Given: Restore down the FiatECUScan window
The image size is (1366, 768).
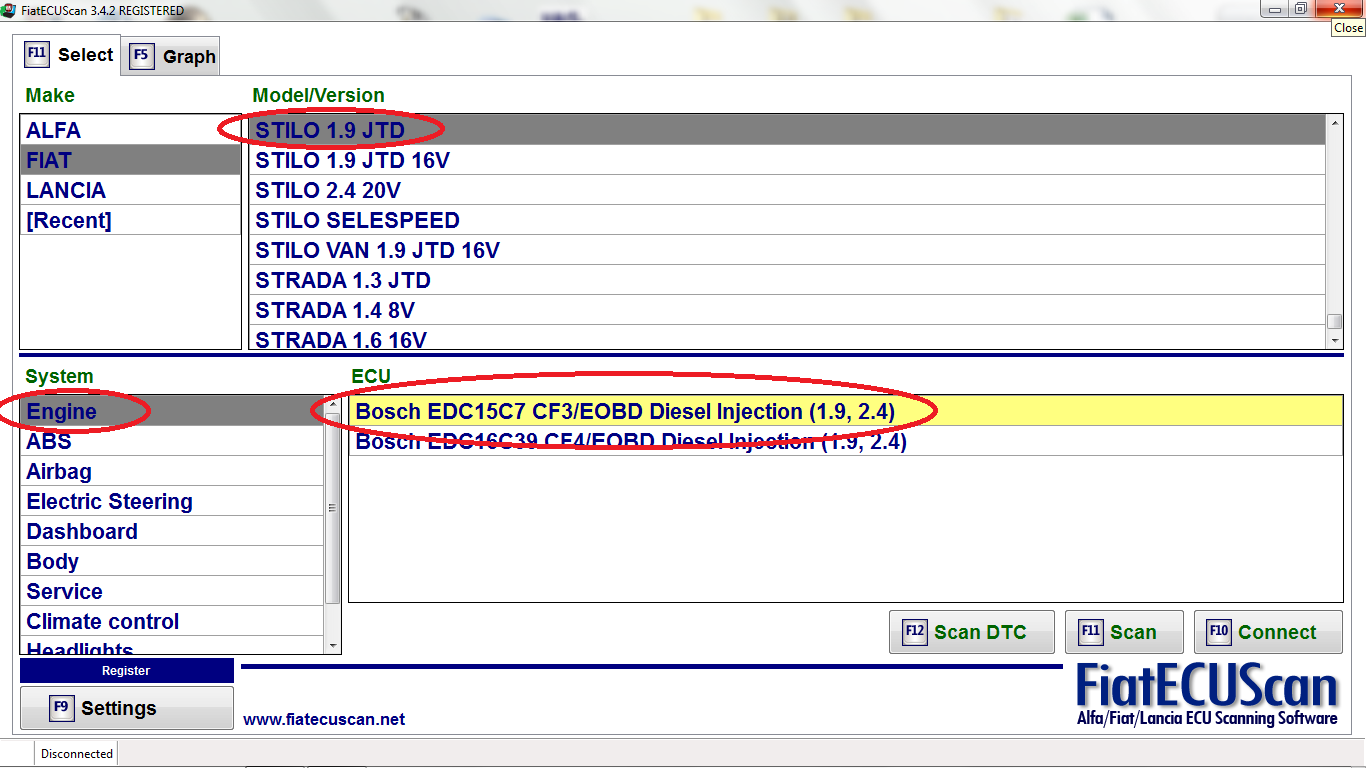Looking at the screenshot, I should [1301, 8].
